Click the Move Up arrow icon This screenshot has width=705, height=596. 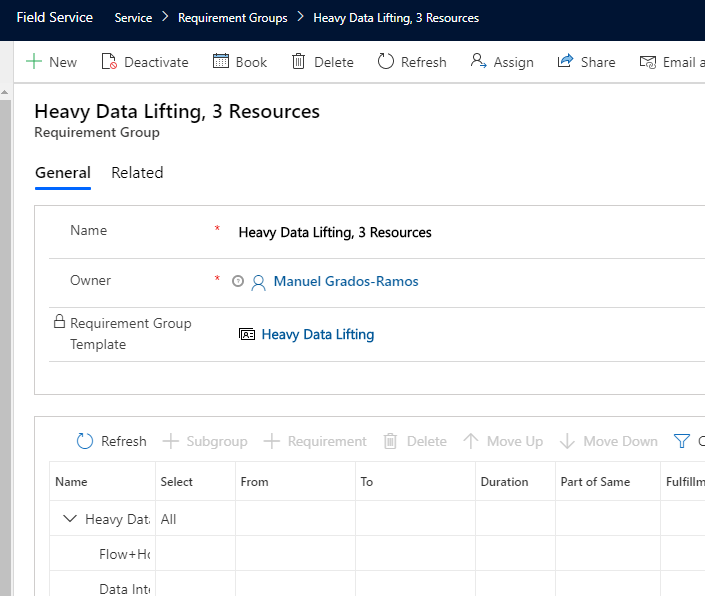470,441
